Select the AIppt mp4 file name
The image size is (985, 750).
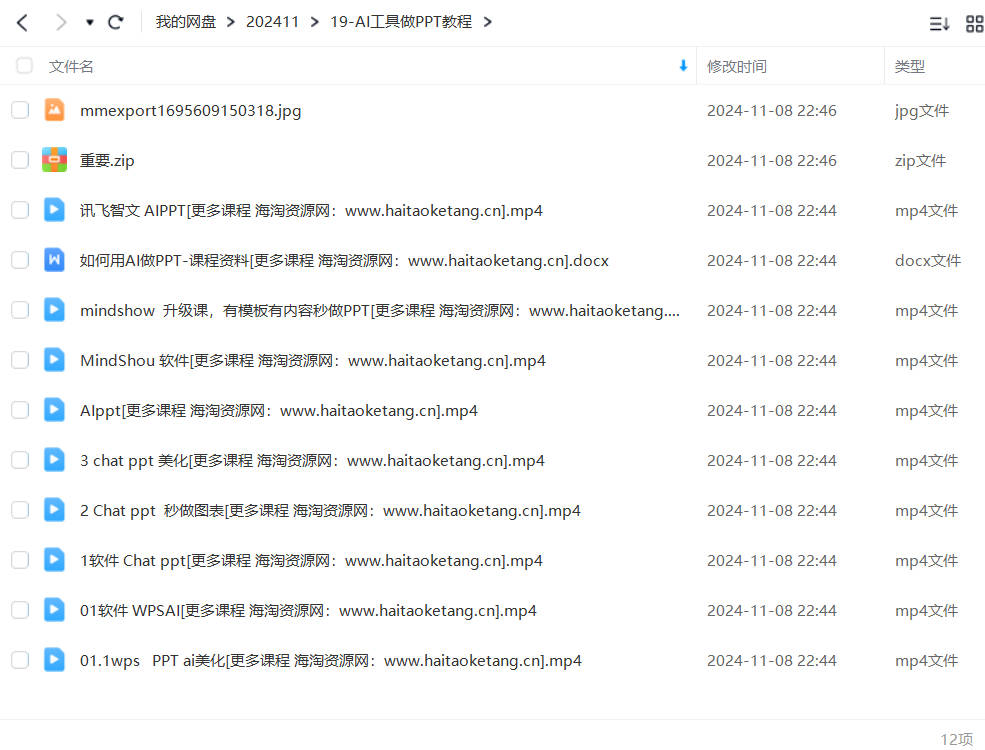click(x=279, y=411)
